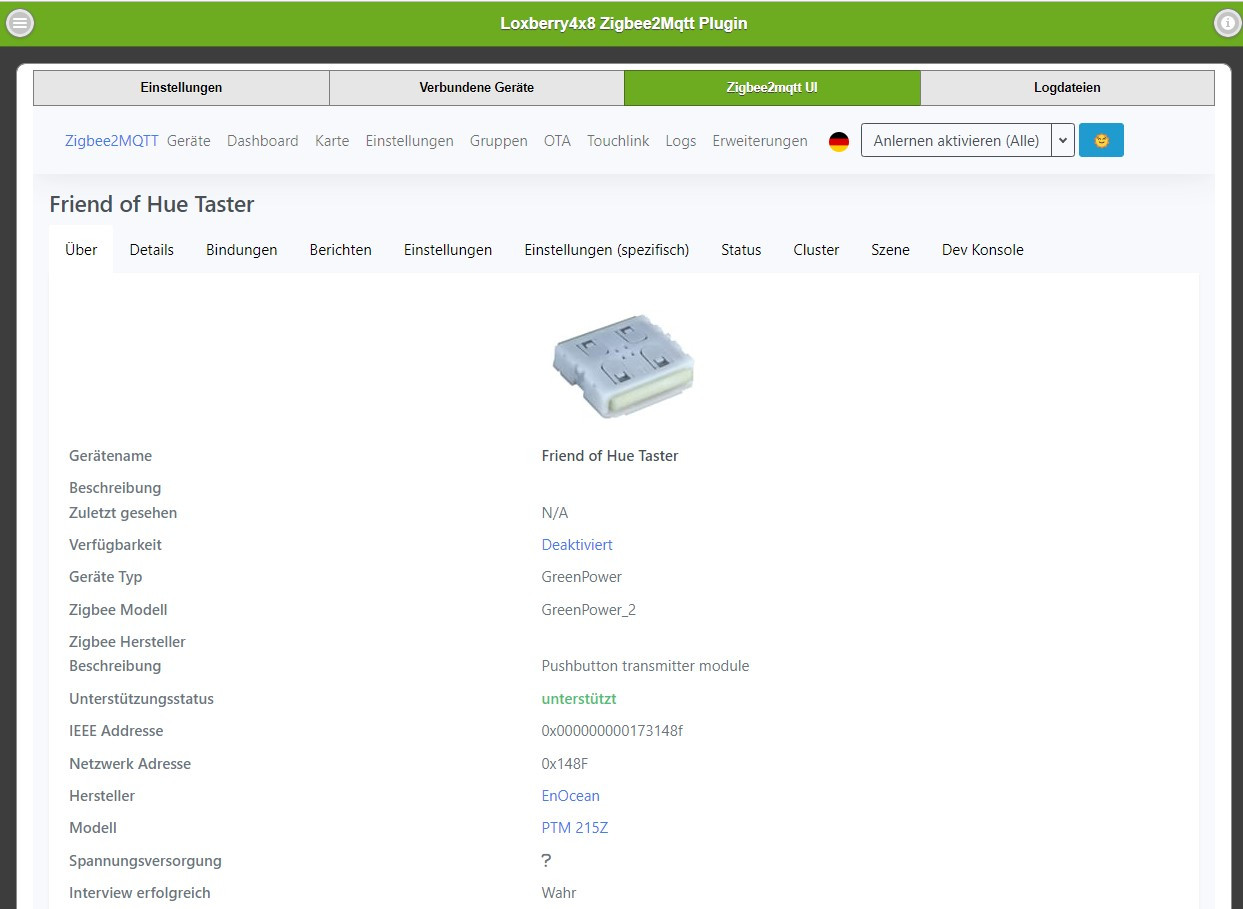This screenshot has height=909, width=1243.
Task: Click the device name value Friend of Hue Taster
Action: [x=610, y=456]
